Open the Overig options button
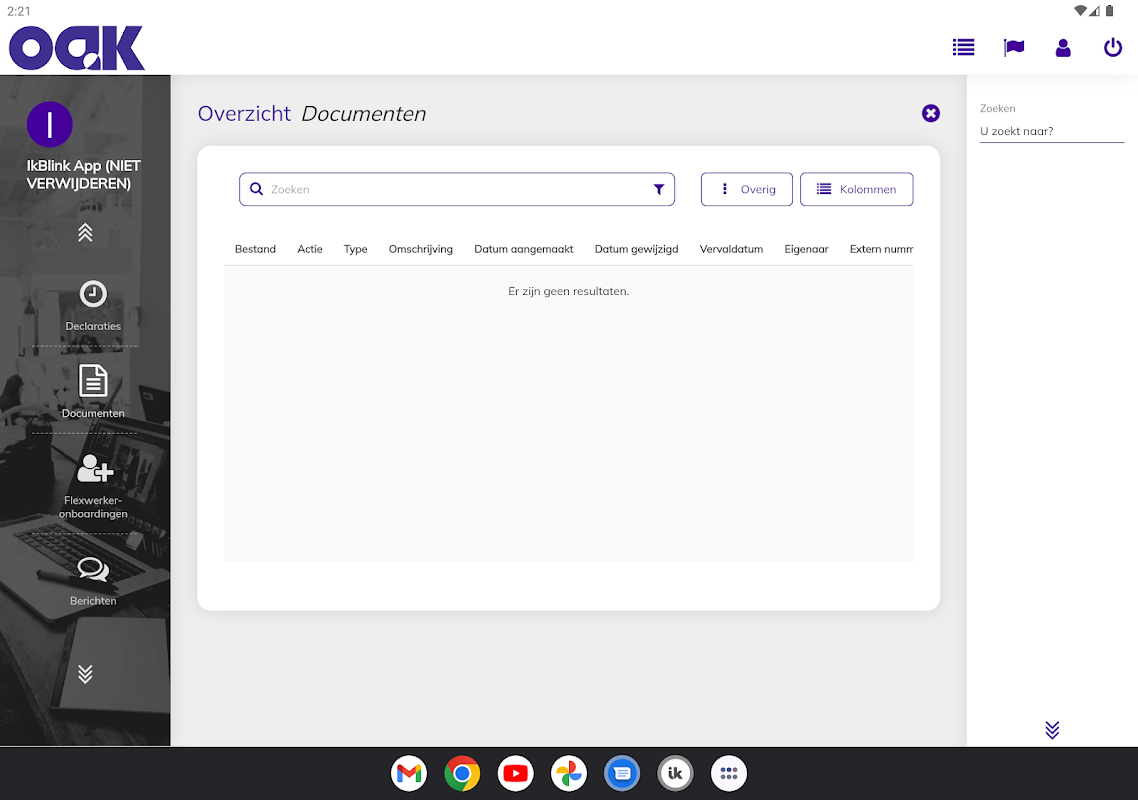Image resolution: width=1138 pixels, height=800 pixels. pos(747,189)
